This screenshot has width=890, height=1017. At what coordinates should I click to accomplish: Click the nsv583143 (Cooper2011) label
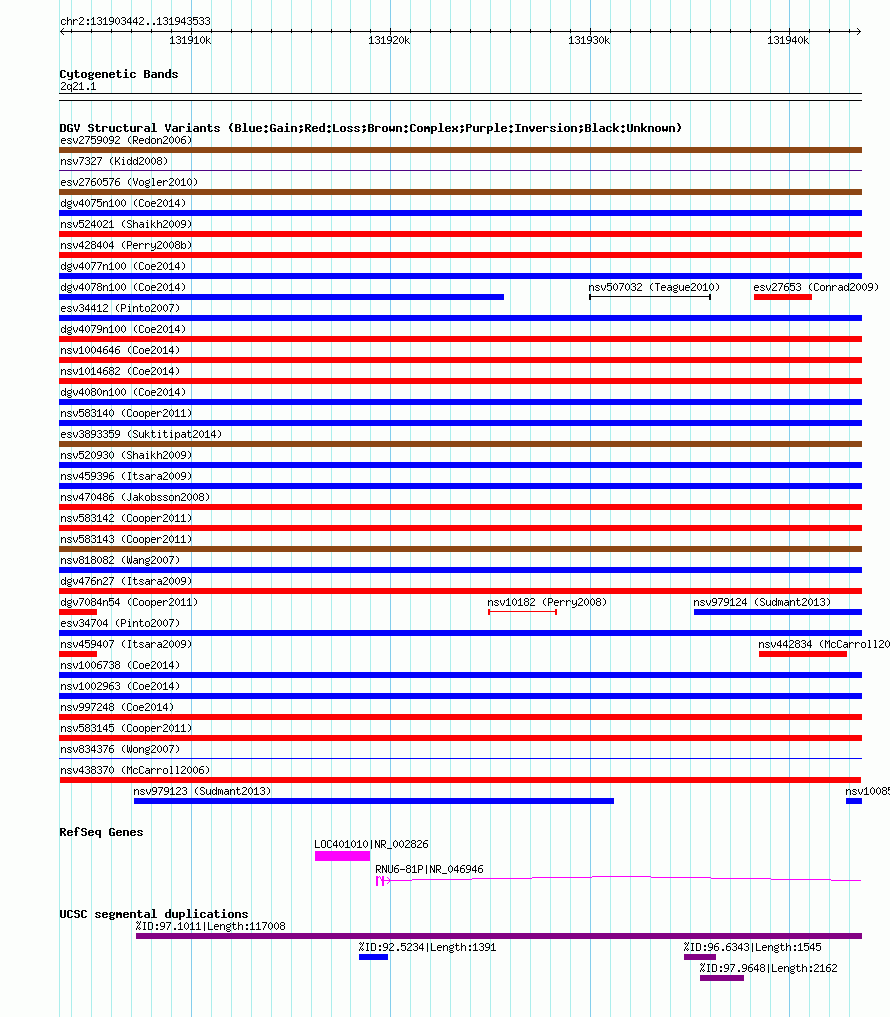(126, 539)
